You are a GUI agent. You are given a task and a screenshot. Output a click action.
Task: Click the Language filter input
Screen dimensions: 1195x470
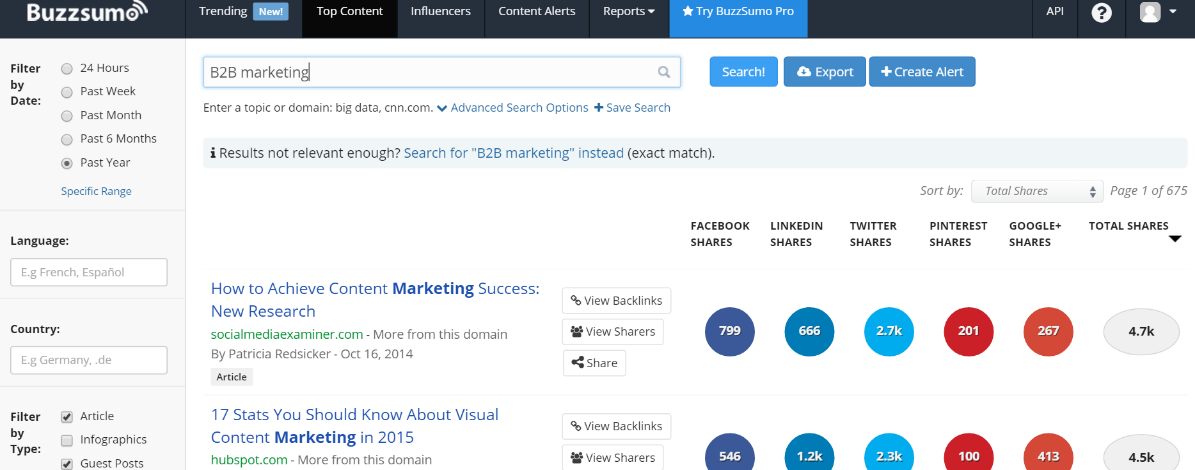[88, 272]
